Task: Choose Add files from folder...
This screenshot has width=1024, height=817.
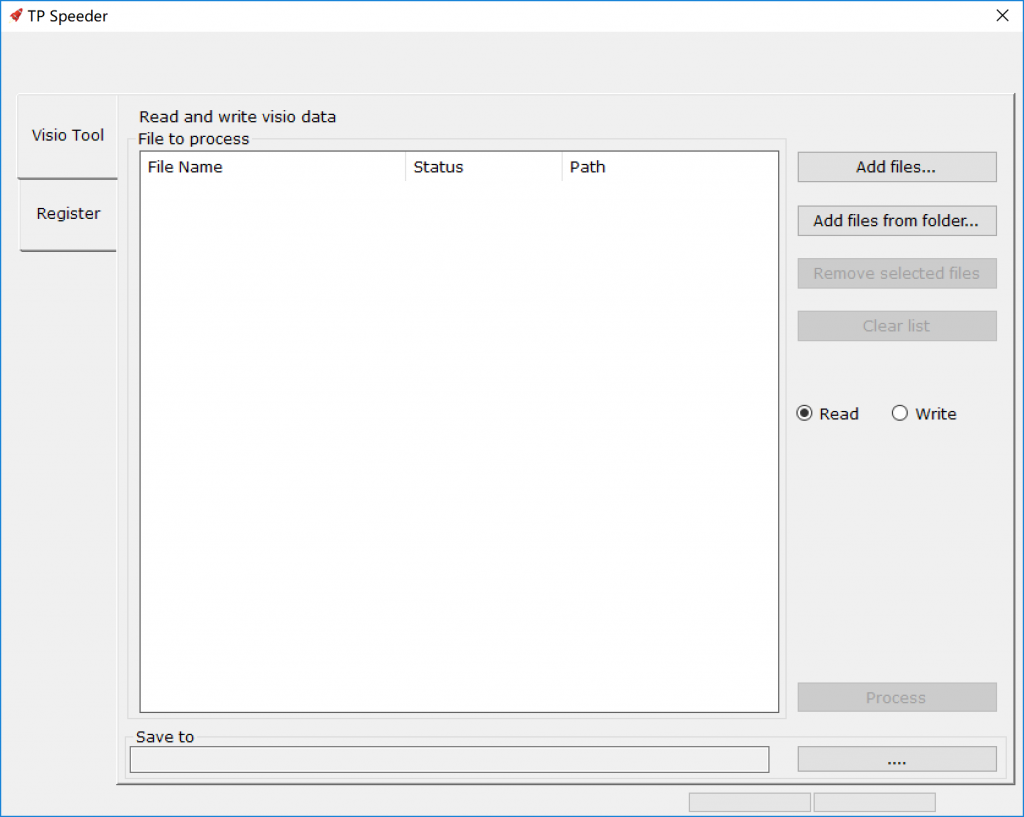Action: coord(896,221)
